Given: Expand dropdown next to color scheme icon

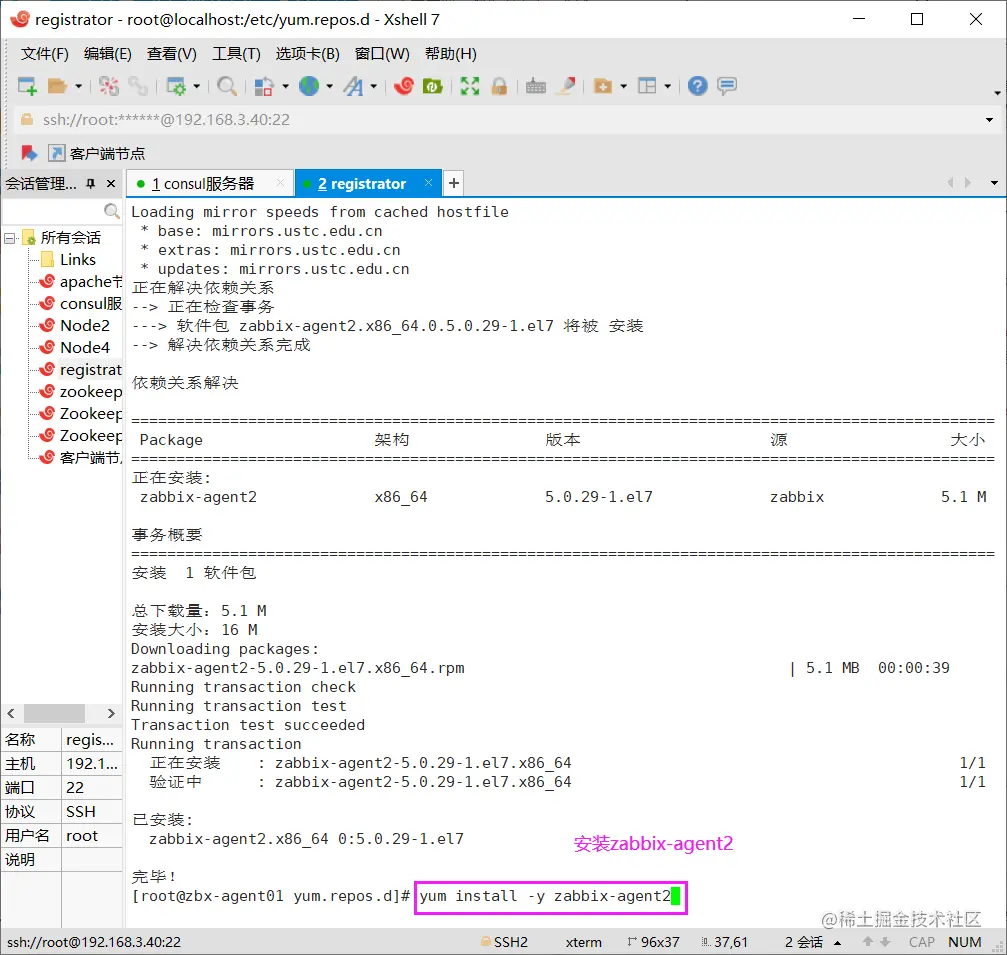Looking at the screenshot, I should [x=285, y=86].
